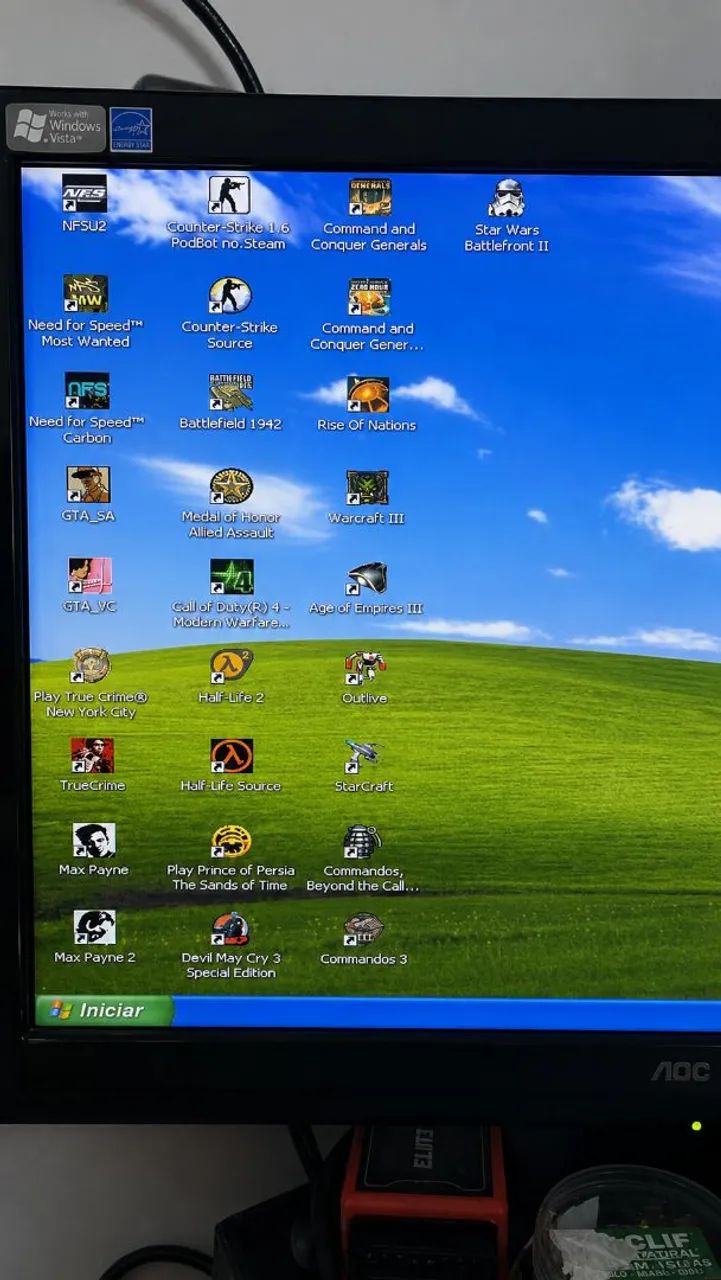This screenshot has height=1280, width=721.
Task: Select the Commandos 3 shortcut
Action: [x=363, y=930]
